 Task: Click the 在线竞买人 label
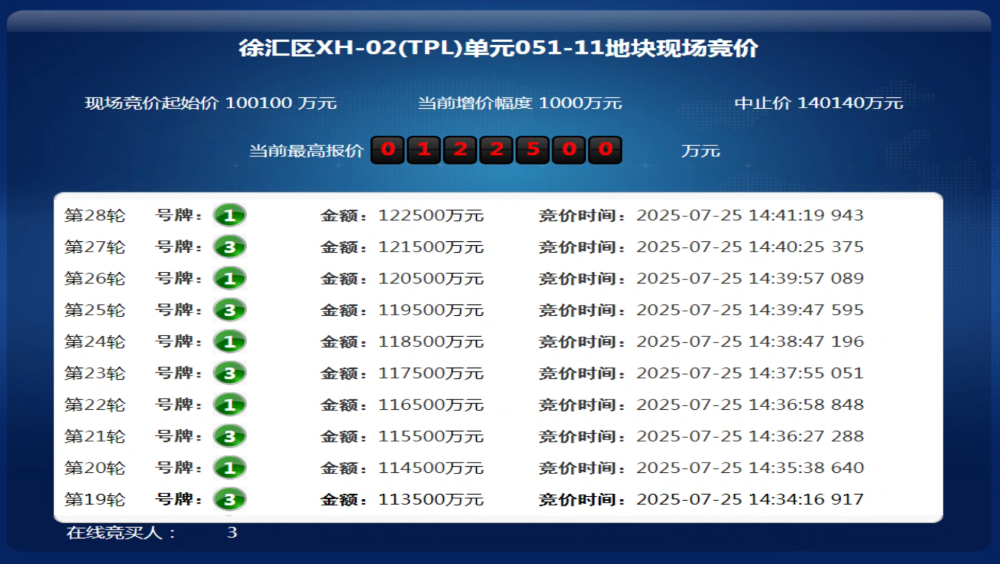[121, 532]
